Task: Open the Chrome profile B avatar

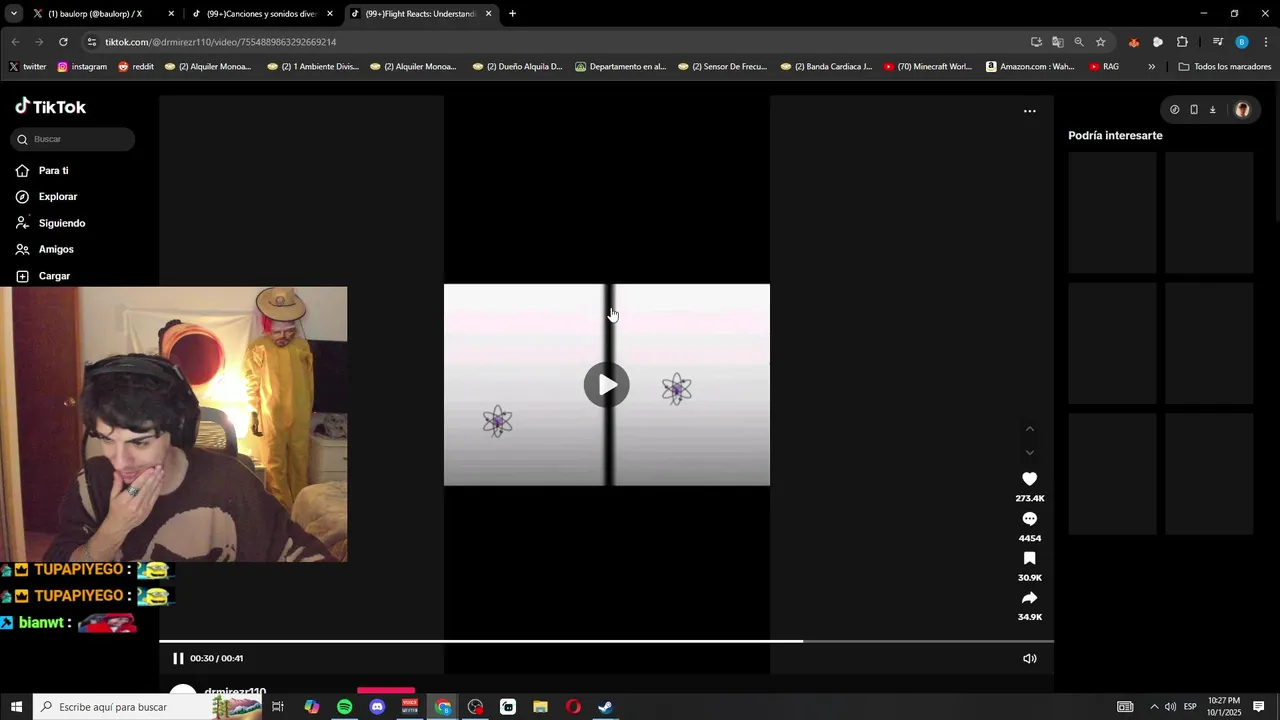Action: pos(1241,42)
